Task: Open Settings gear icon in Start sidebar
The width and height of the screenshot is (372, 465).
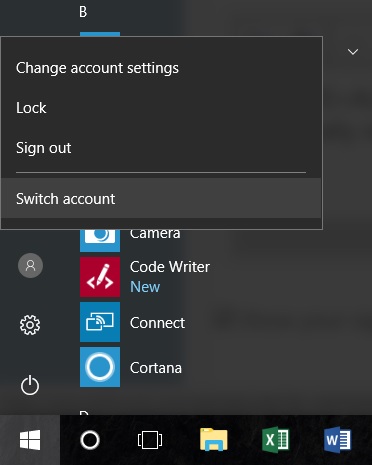Action: click(x=30, y=325)
